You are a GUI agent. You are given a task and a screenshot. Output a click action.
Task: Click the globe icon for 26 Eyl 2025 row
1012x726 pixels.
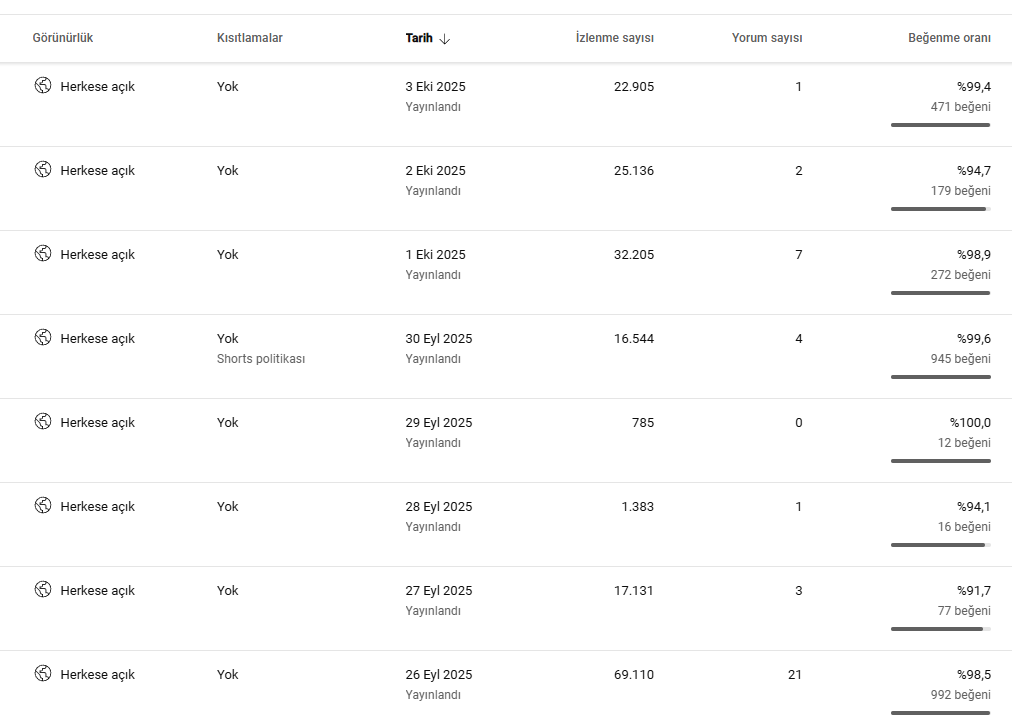43,673
